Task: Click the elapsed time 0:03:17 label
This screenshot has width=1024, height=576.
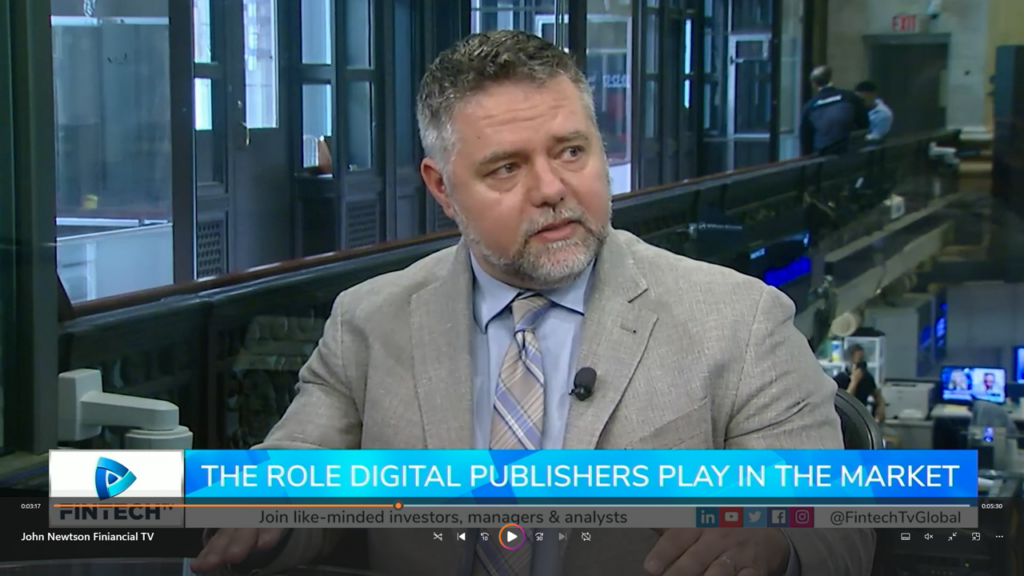Action: (x=30, y=506)
